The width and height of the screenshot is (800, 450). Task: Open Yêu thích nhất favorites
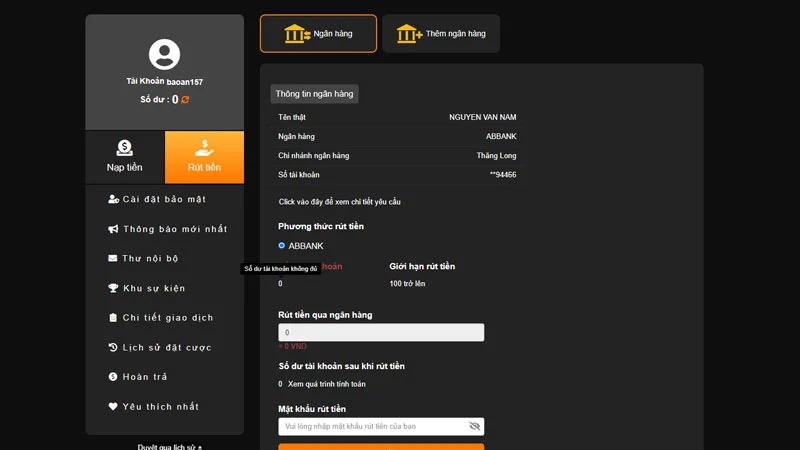[160, 406]
